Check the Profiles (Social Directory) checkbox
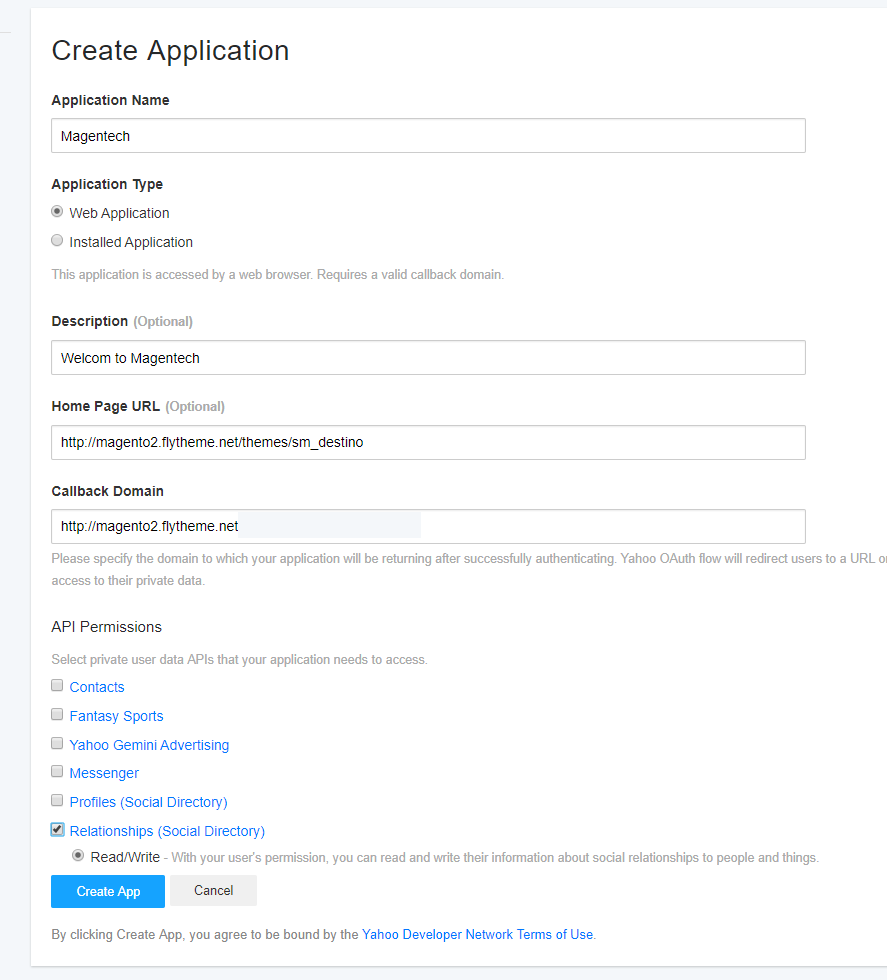 click(x=57, y=801)
